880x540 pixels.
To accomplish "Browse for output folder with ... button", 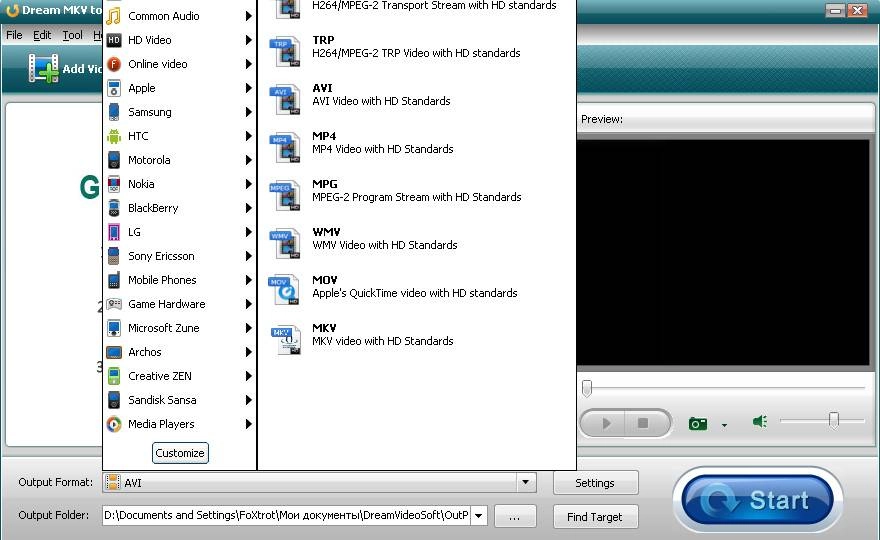I will pos(515,517).
